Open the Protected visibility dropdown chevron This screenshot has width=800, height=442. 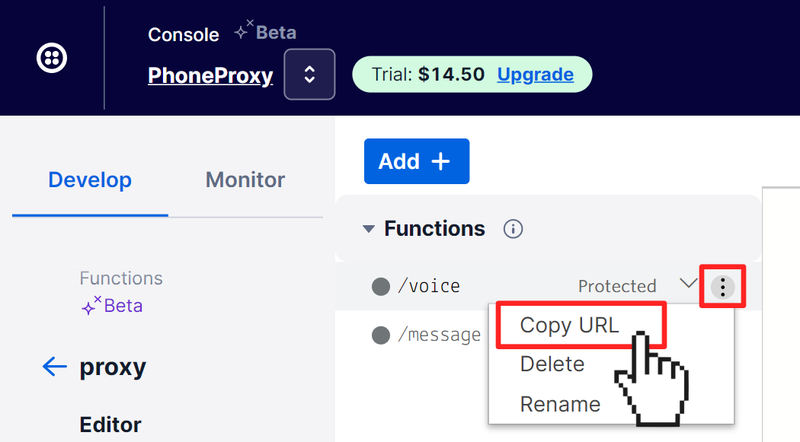tap(688, 284)
